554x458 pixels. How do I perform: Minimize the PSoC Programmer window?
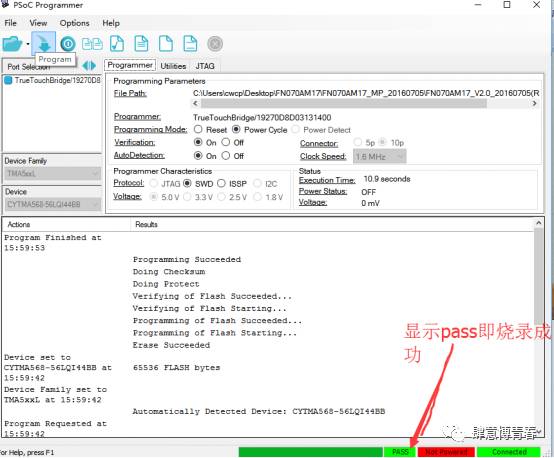478,5
